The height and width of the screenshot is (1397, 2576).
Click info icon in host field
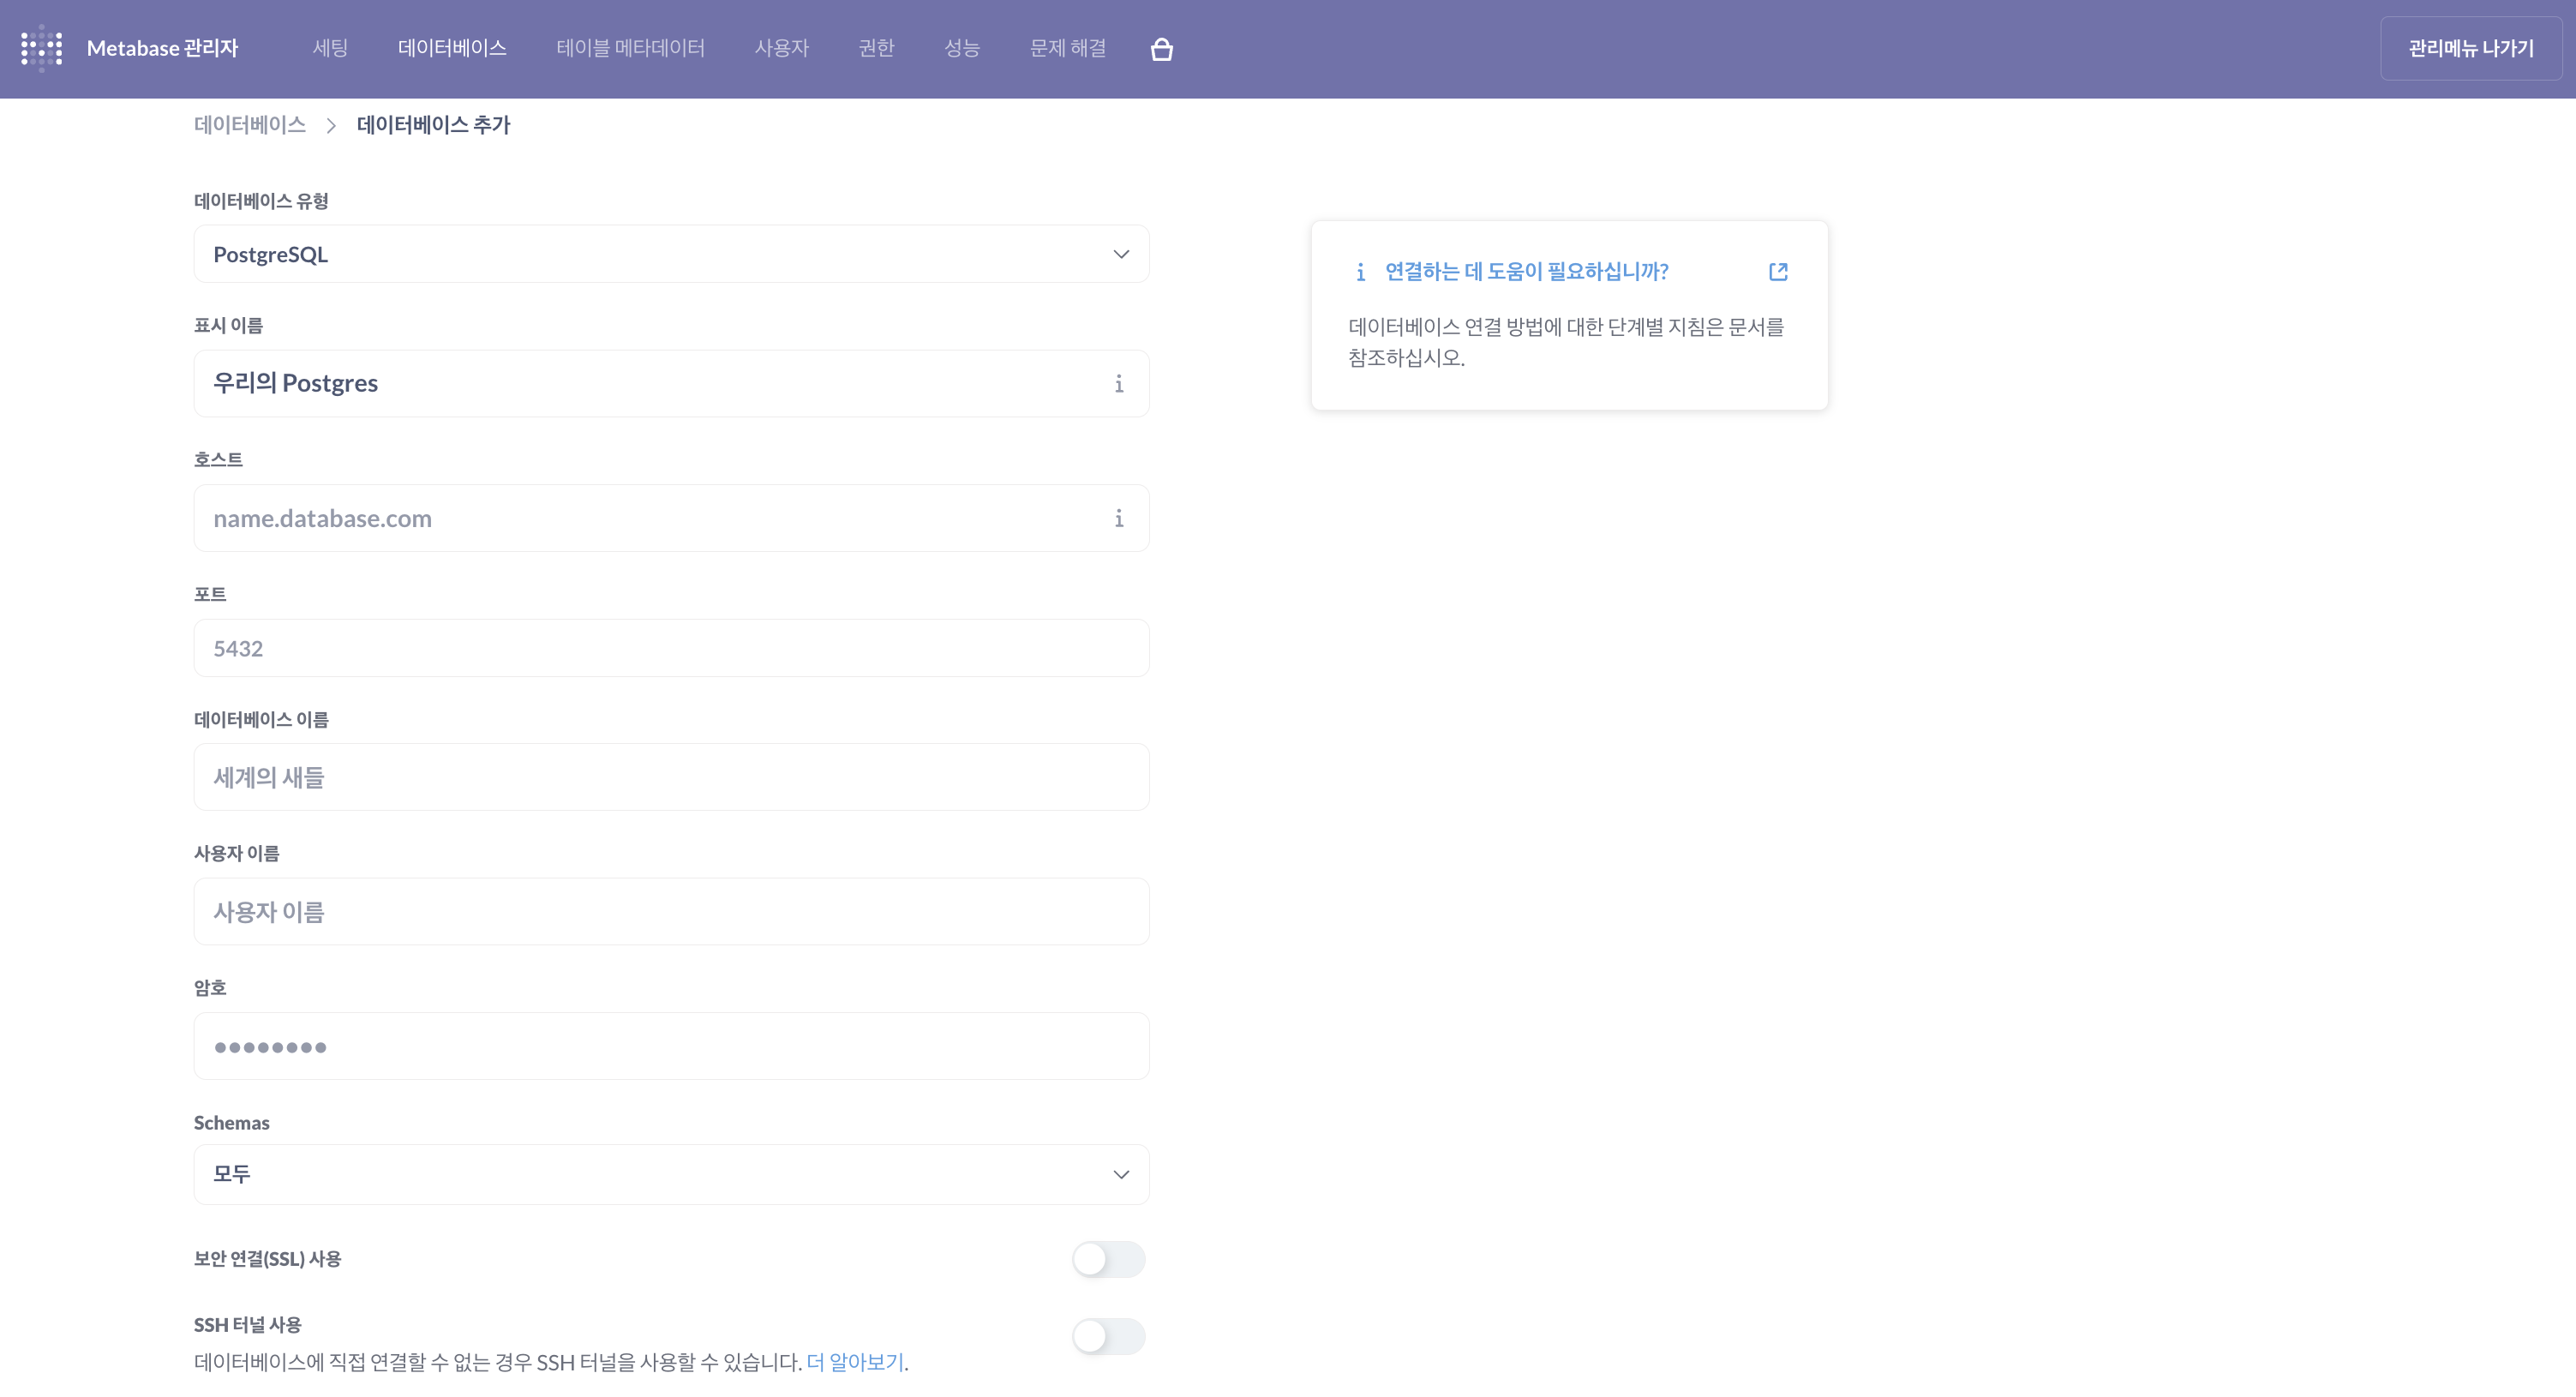click(x=1118, y=518)
